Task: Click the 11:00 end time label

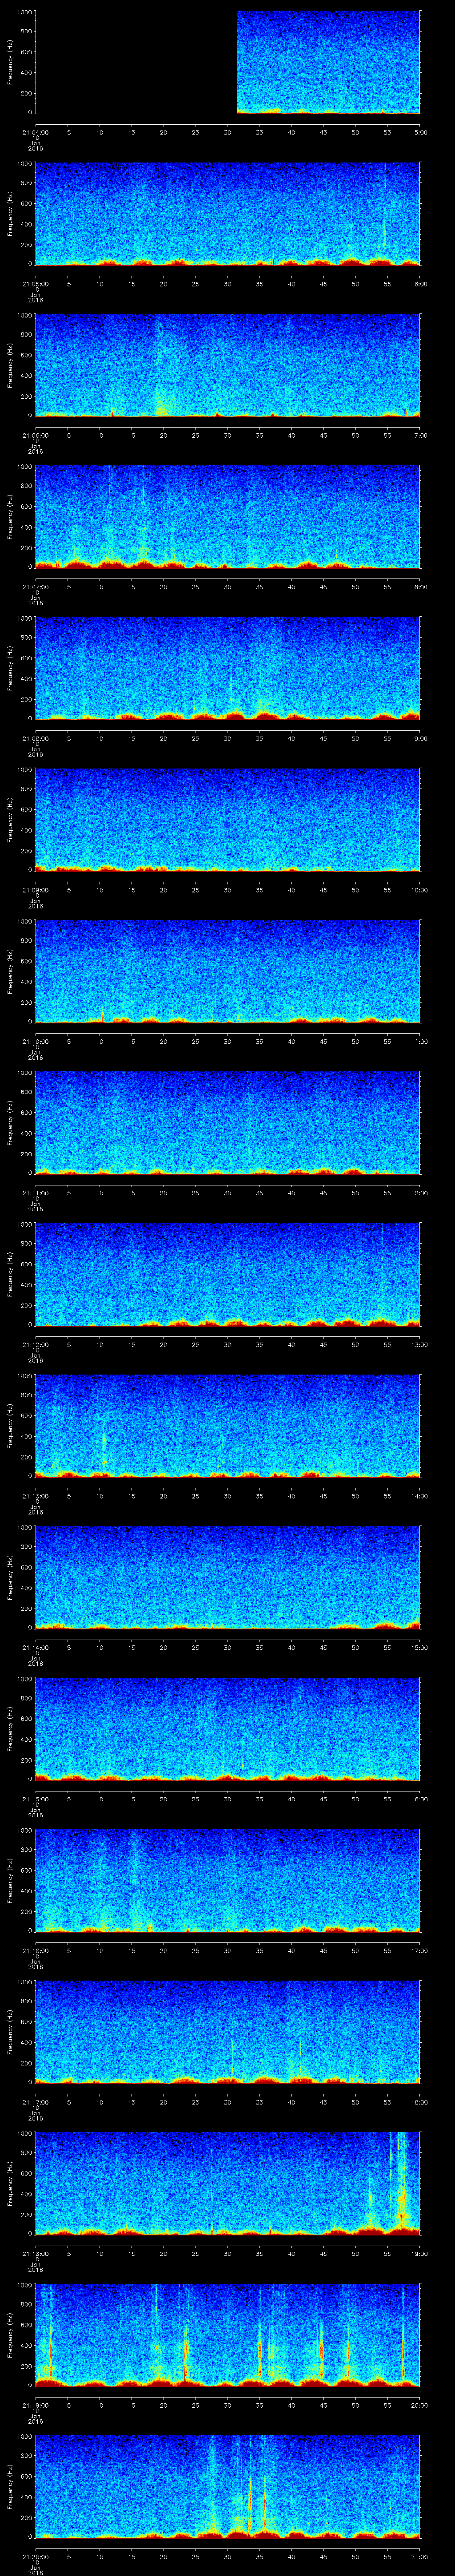Action: pos(419,1041)
